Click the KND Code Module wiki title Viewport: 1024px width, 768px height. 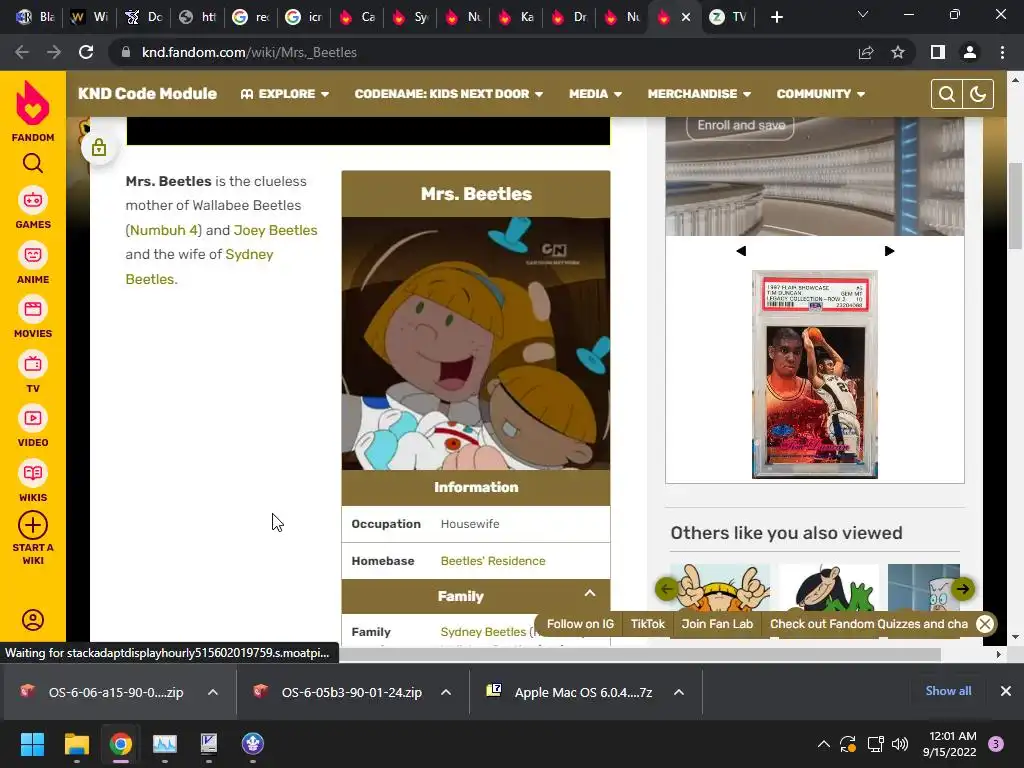pos(148,94)
